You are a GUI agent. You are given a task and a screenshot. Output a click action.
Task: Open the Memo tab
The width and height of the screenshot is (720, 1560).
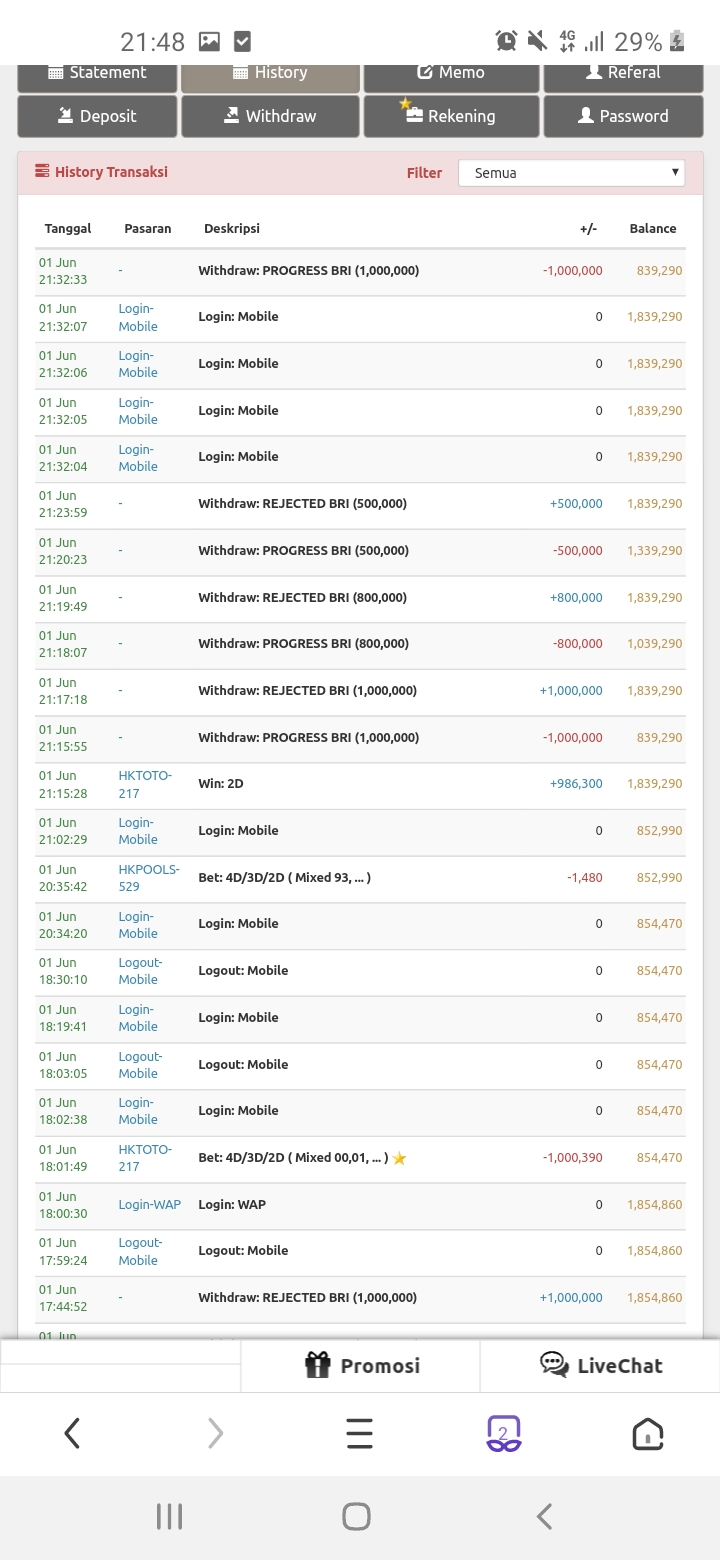click(451, 75)
